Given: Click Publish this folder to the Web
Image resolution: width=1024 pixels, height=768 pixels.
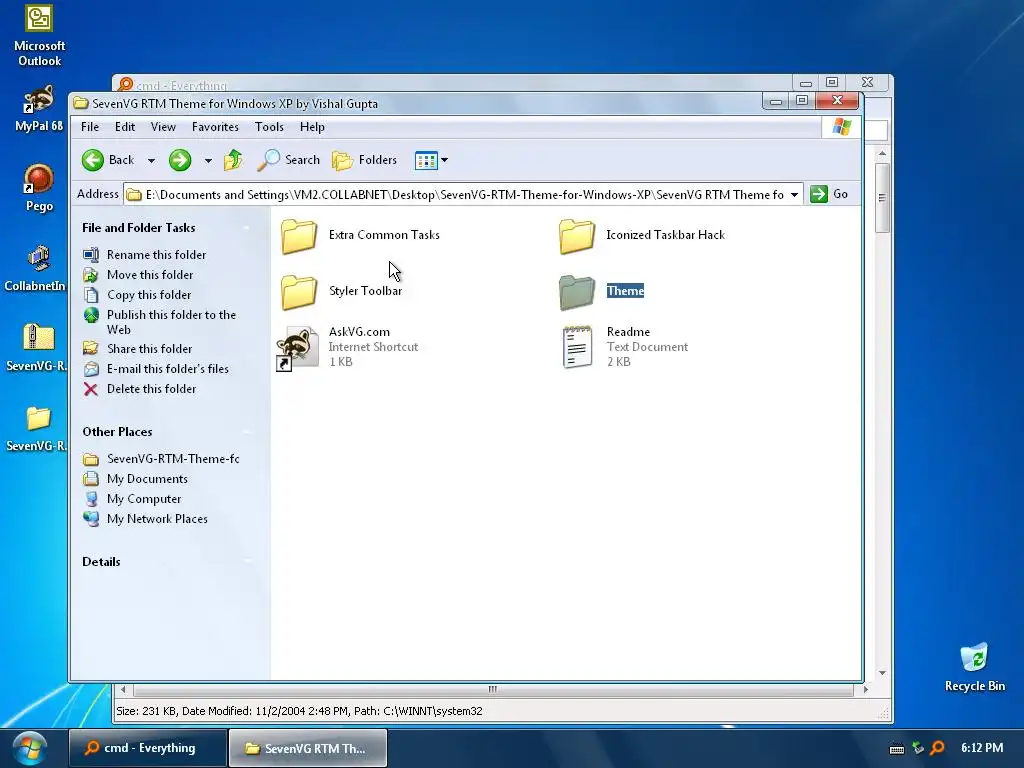Looking at the screenshot, I should (x=171, y=322).
